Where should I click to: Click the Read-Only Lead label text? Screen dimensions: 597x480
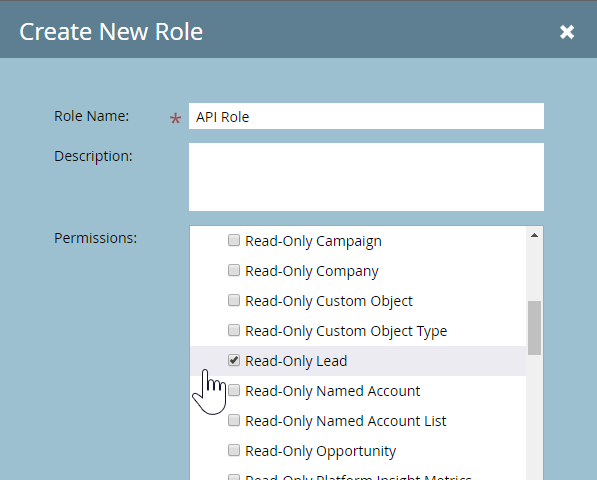296,361
